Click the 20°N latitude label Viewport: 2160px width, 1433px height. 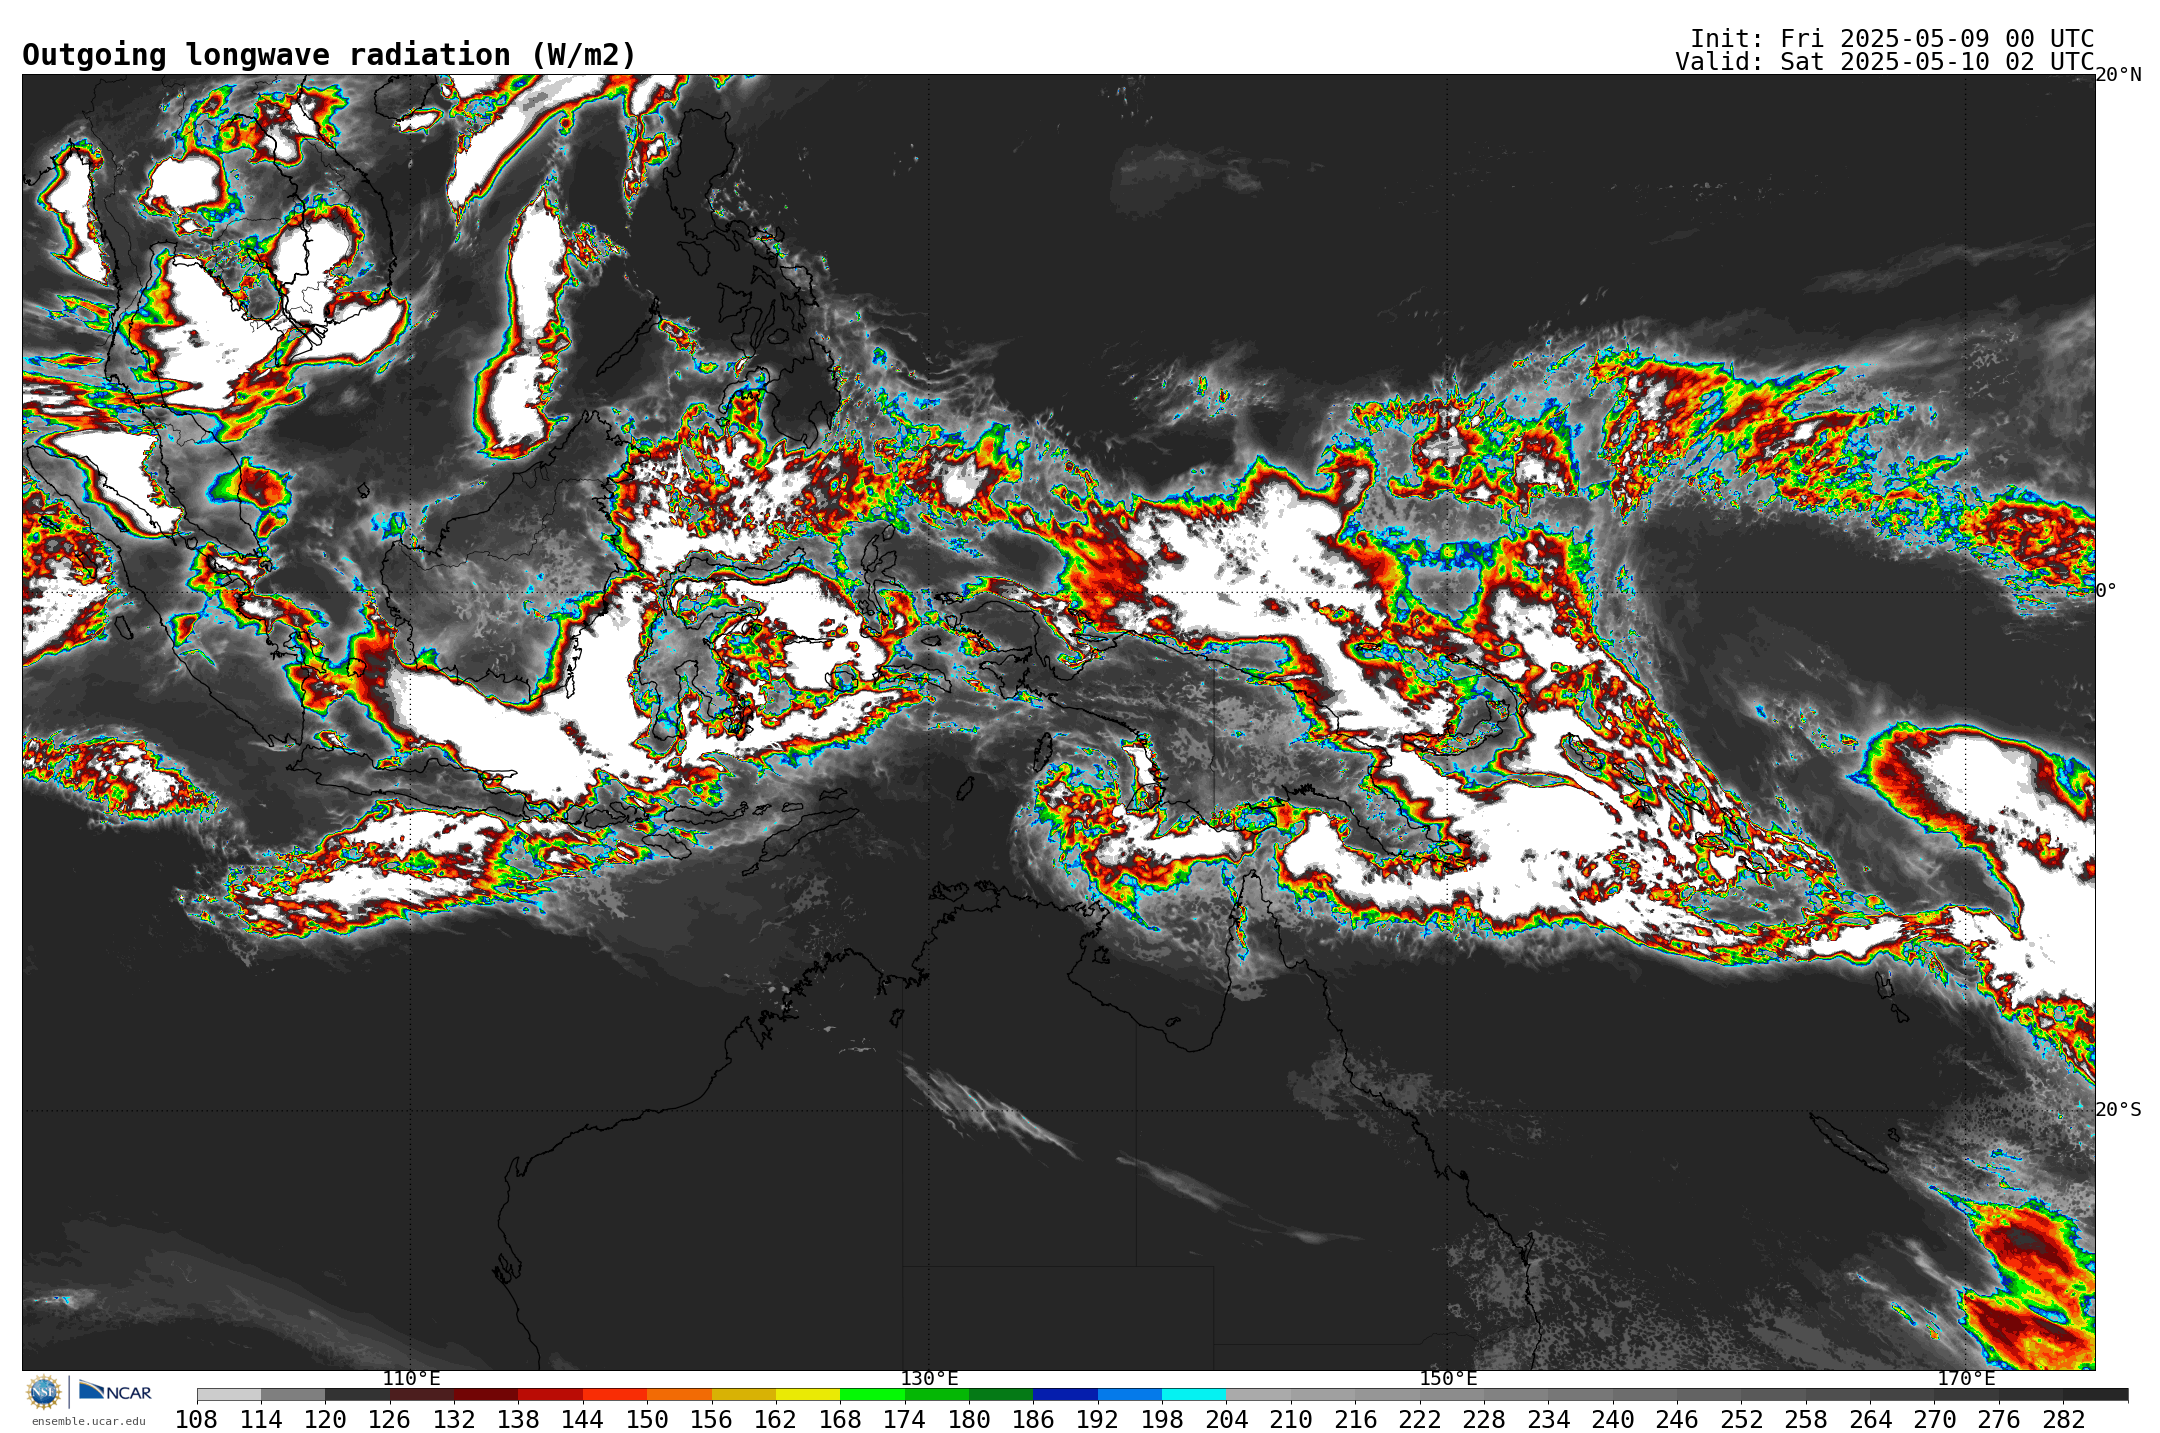click(x=2118, y=74)
